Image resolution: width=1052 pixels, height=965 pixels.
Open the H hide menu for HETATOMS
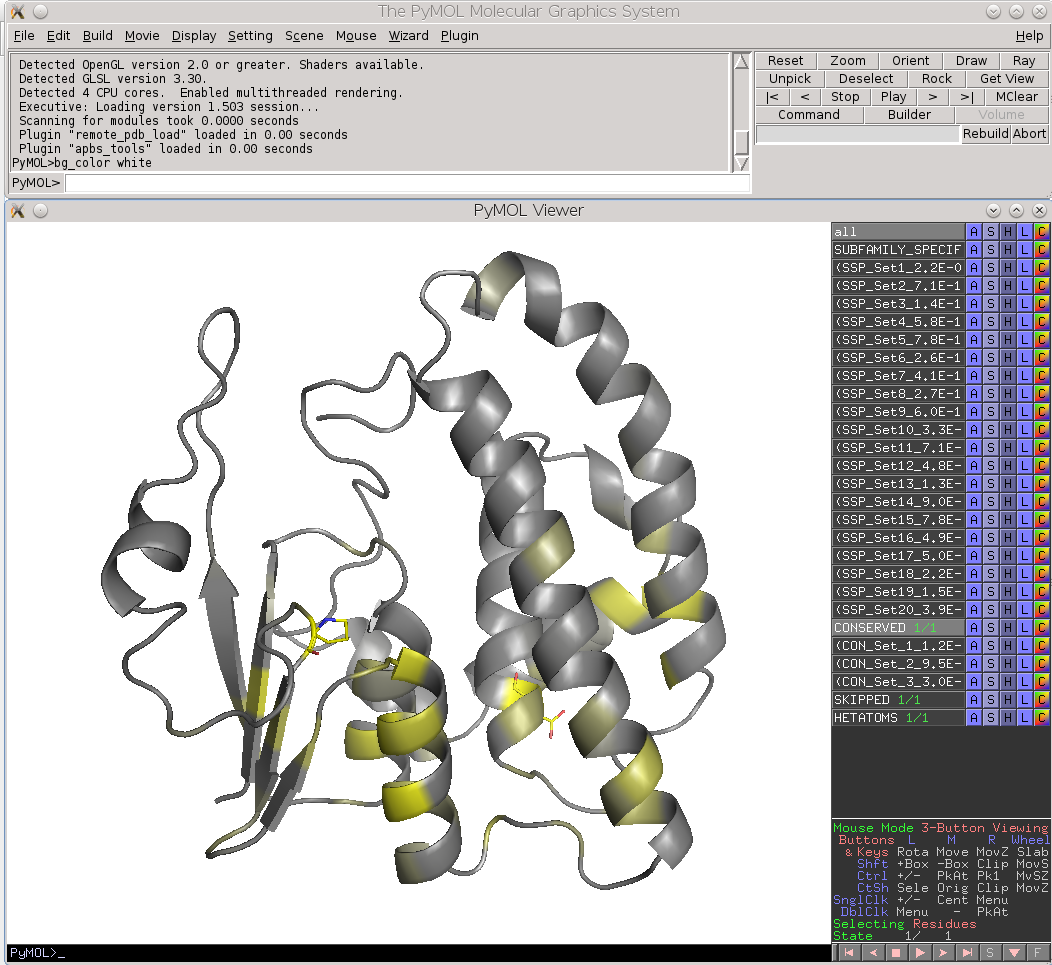click(x=1008, y=717)
